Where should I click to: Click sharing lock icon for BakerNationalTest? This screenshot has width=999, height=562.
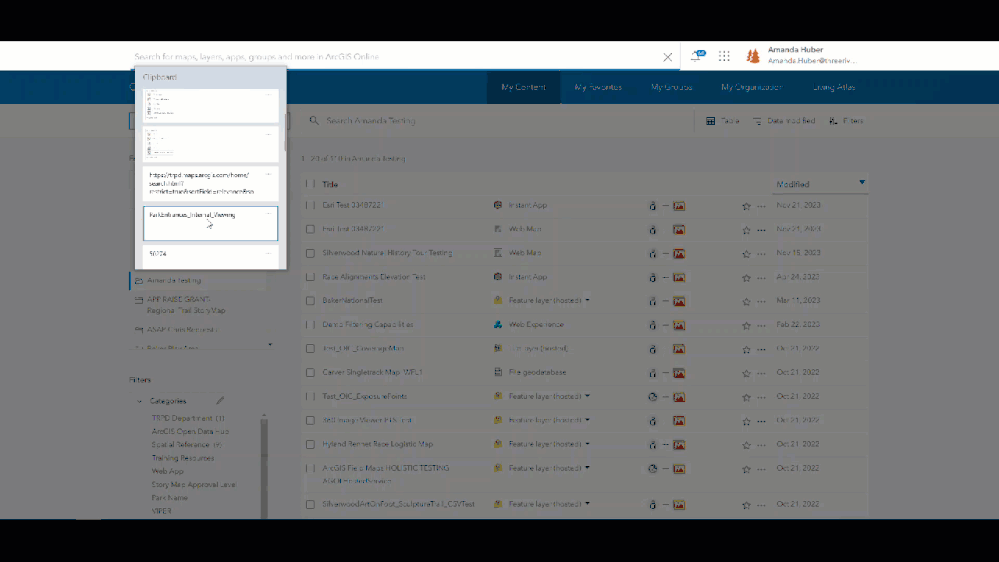coord(652,301)
